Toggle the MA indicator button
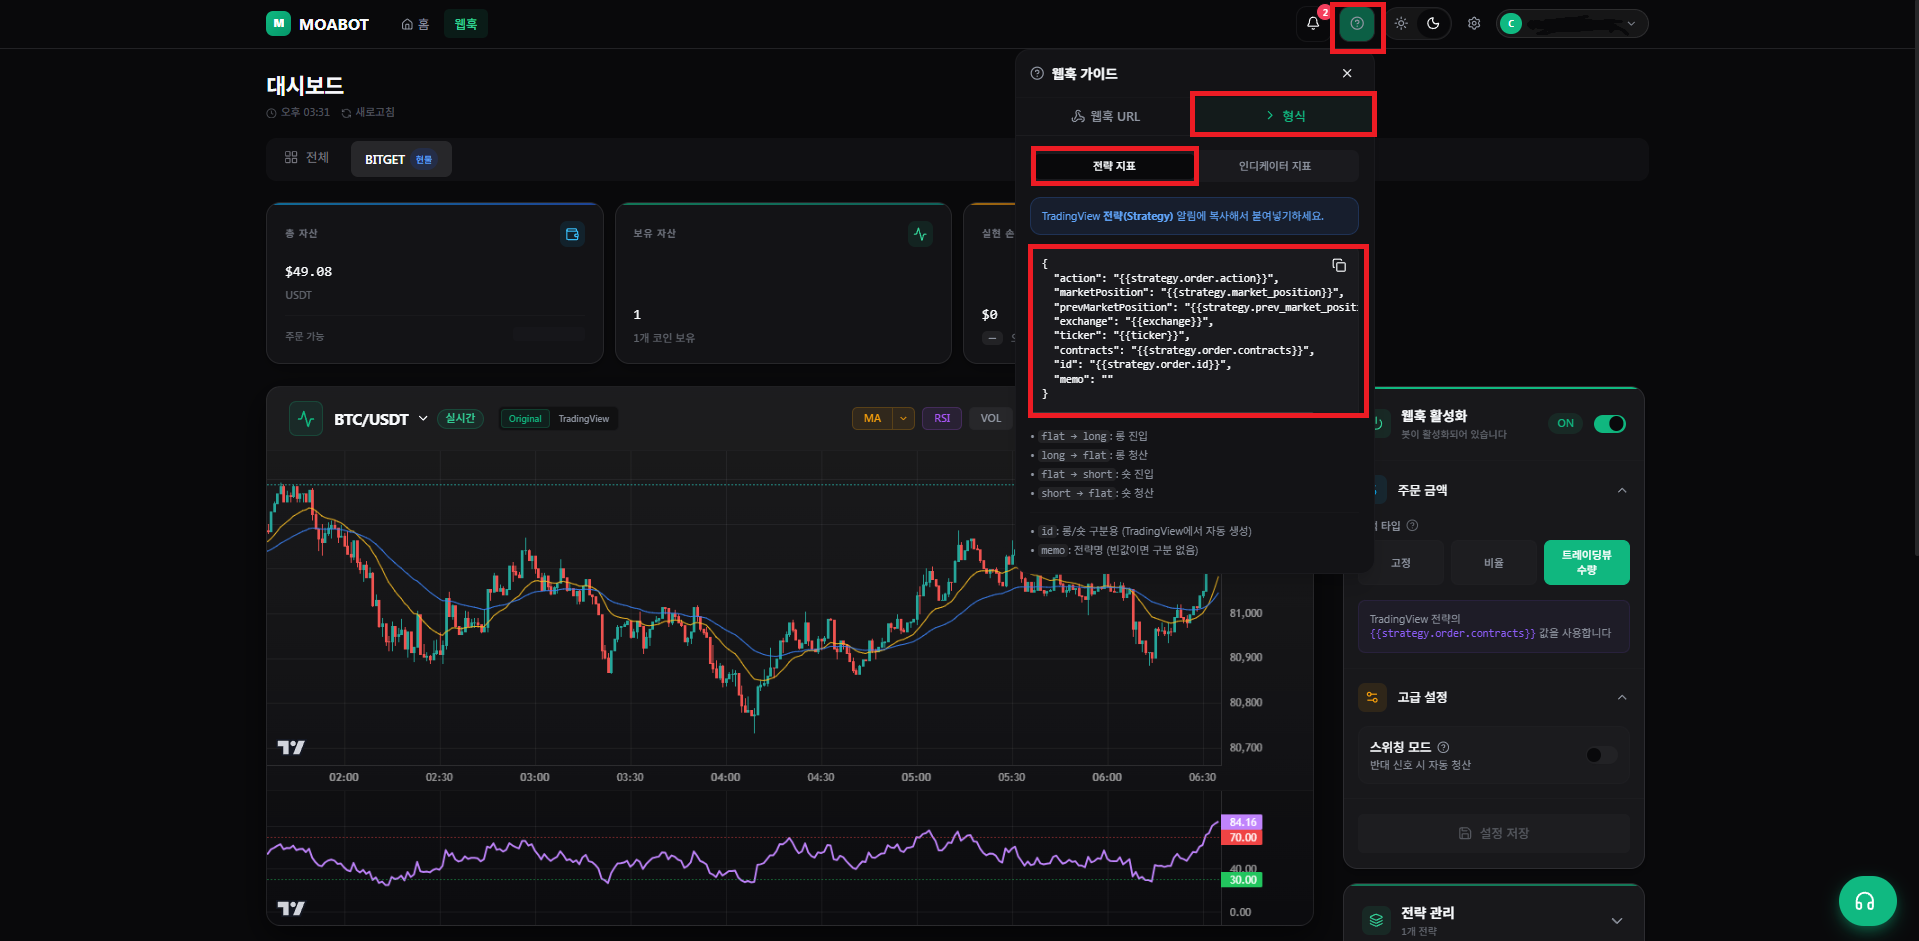The height and width of the screenshot is (941, 1919). [x=872, y=418]
